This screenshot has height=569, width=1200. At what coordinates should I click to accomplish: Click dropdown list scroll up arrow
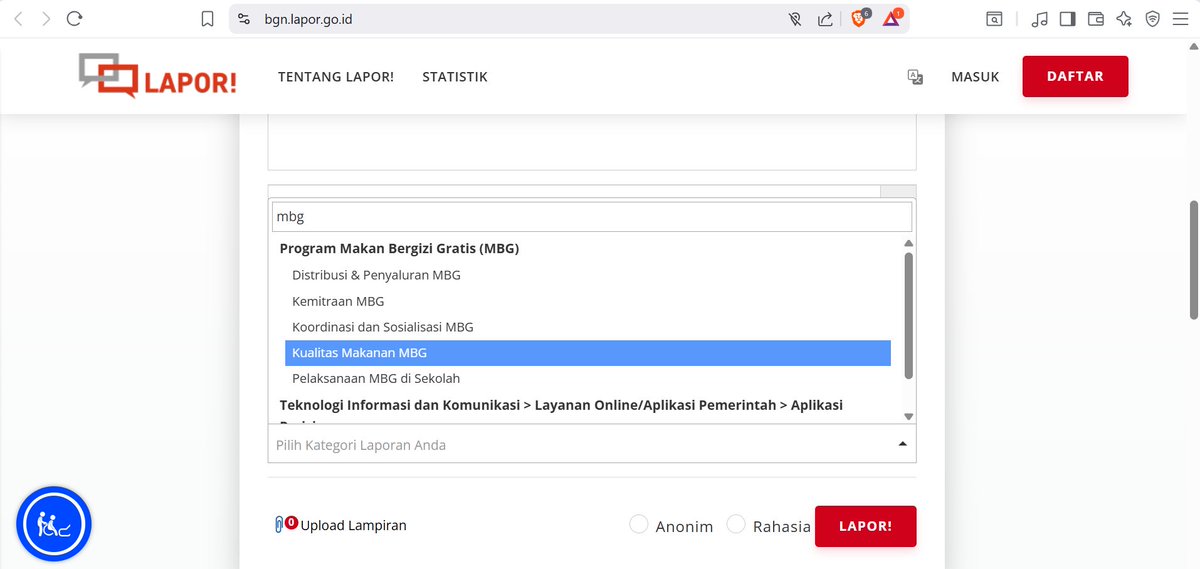point(908,243)
